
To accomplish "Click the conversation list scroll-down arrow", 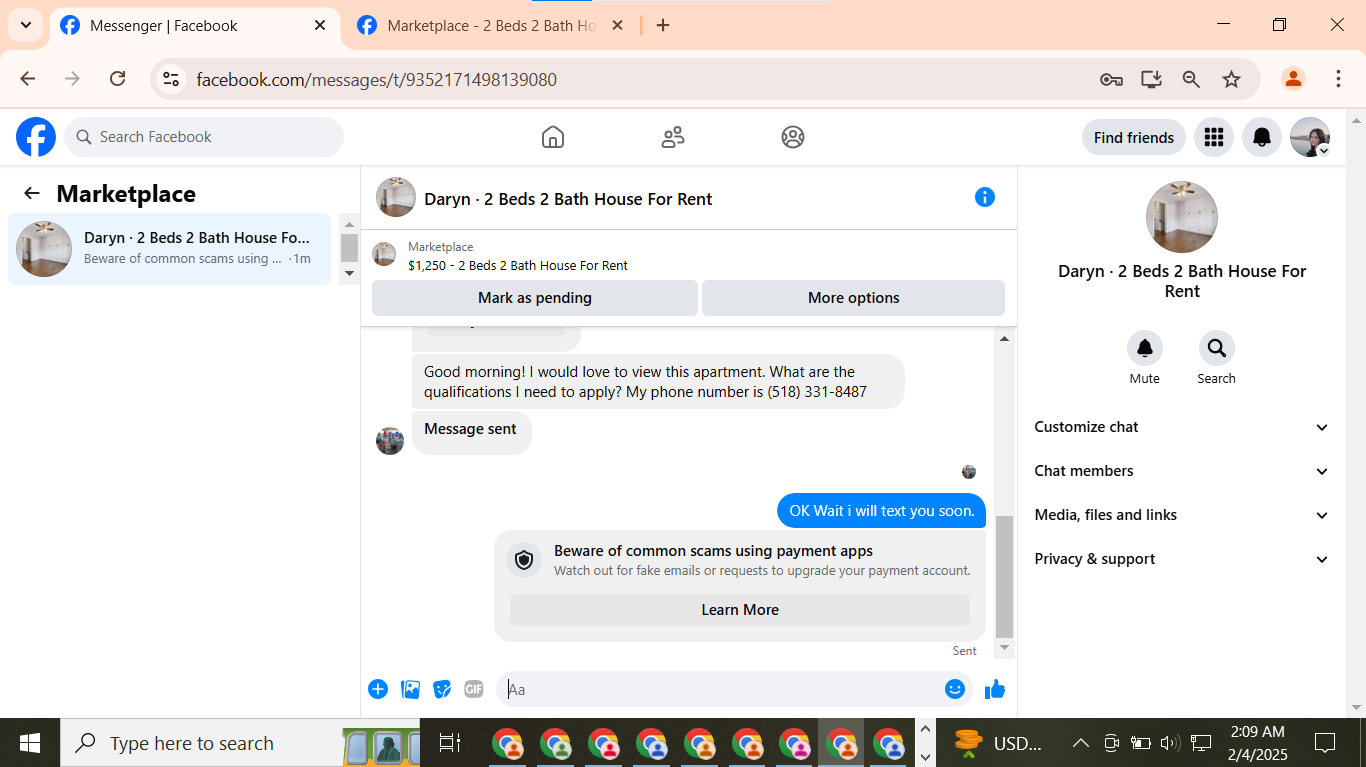I will [349, 272].
